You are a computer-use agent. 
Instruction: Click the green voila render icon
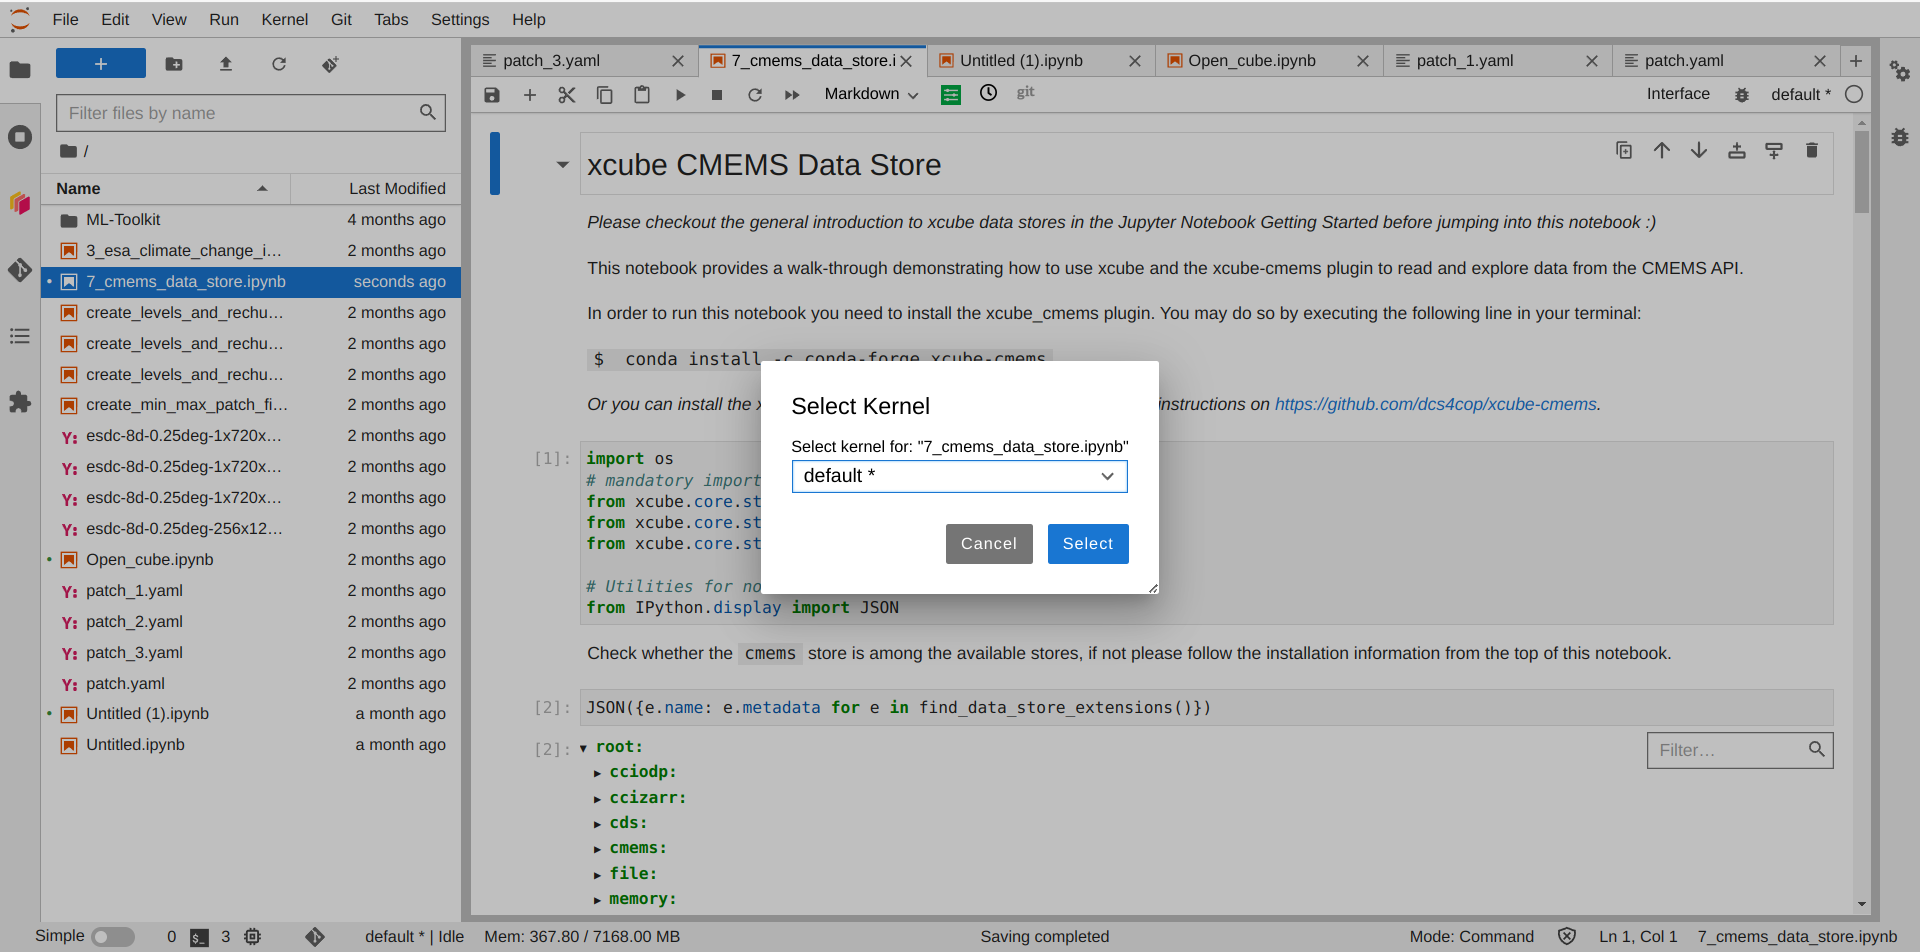[x=951, y=95]
